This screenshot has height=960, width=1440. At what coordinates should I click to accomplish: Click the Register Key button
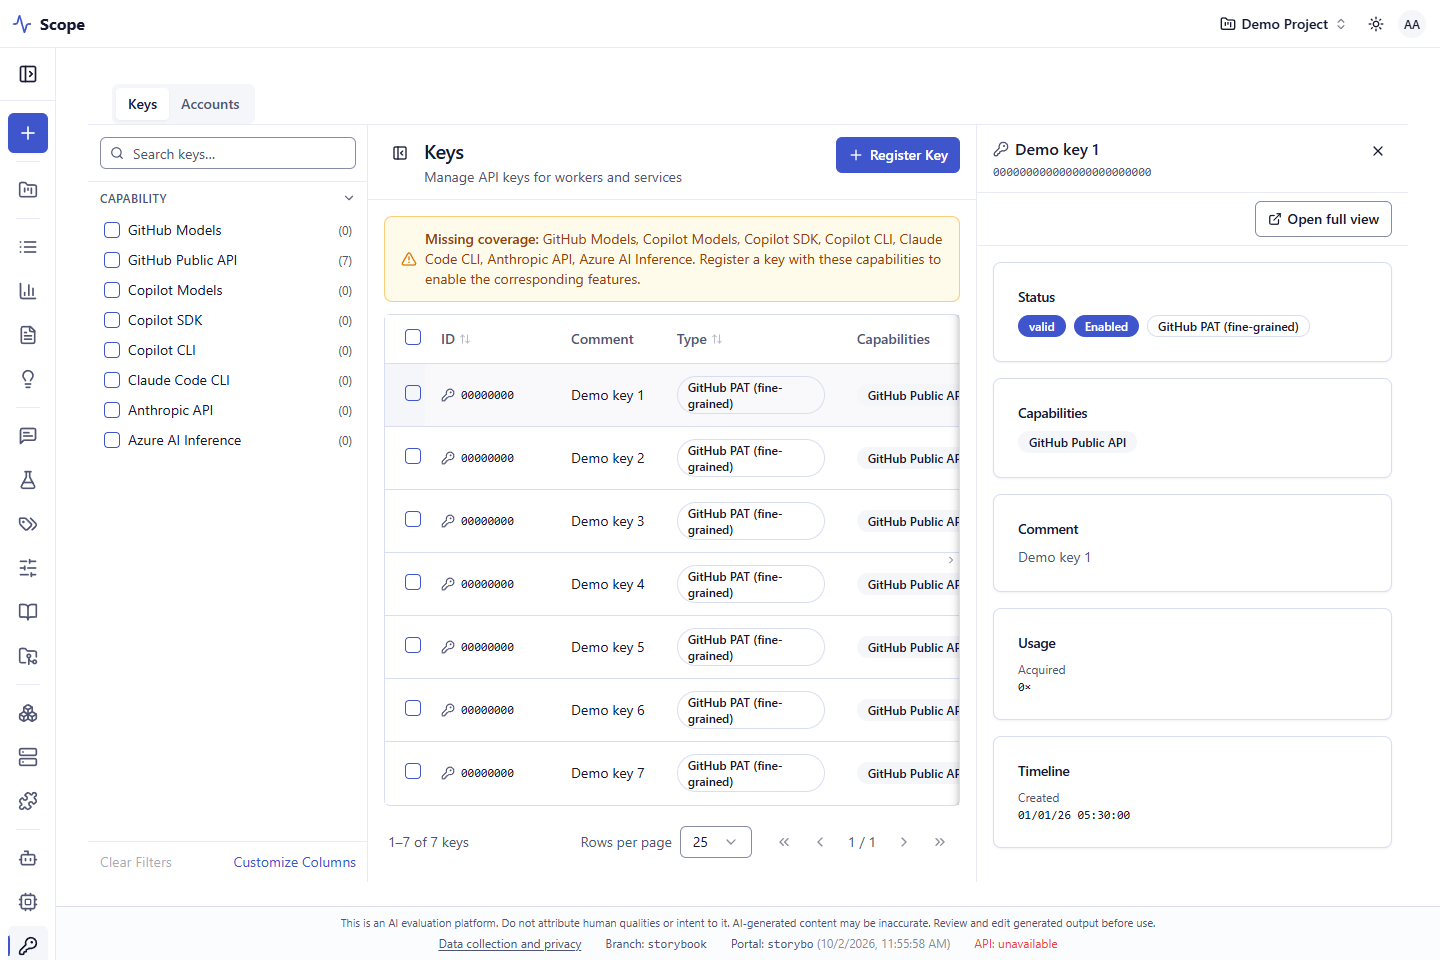pos(898,155)
